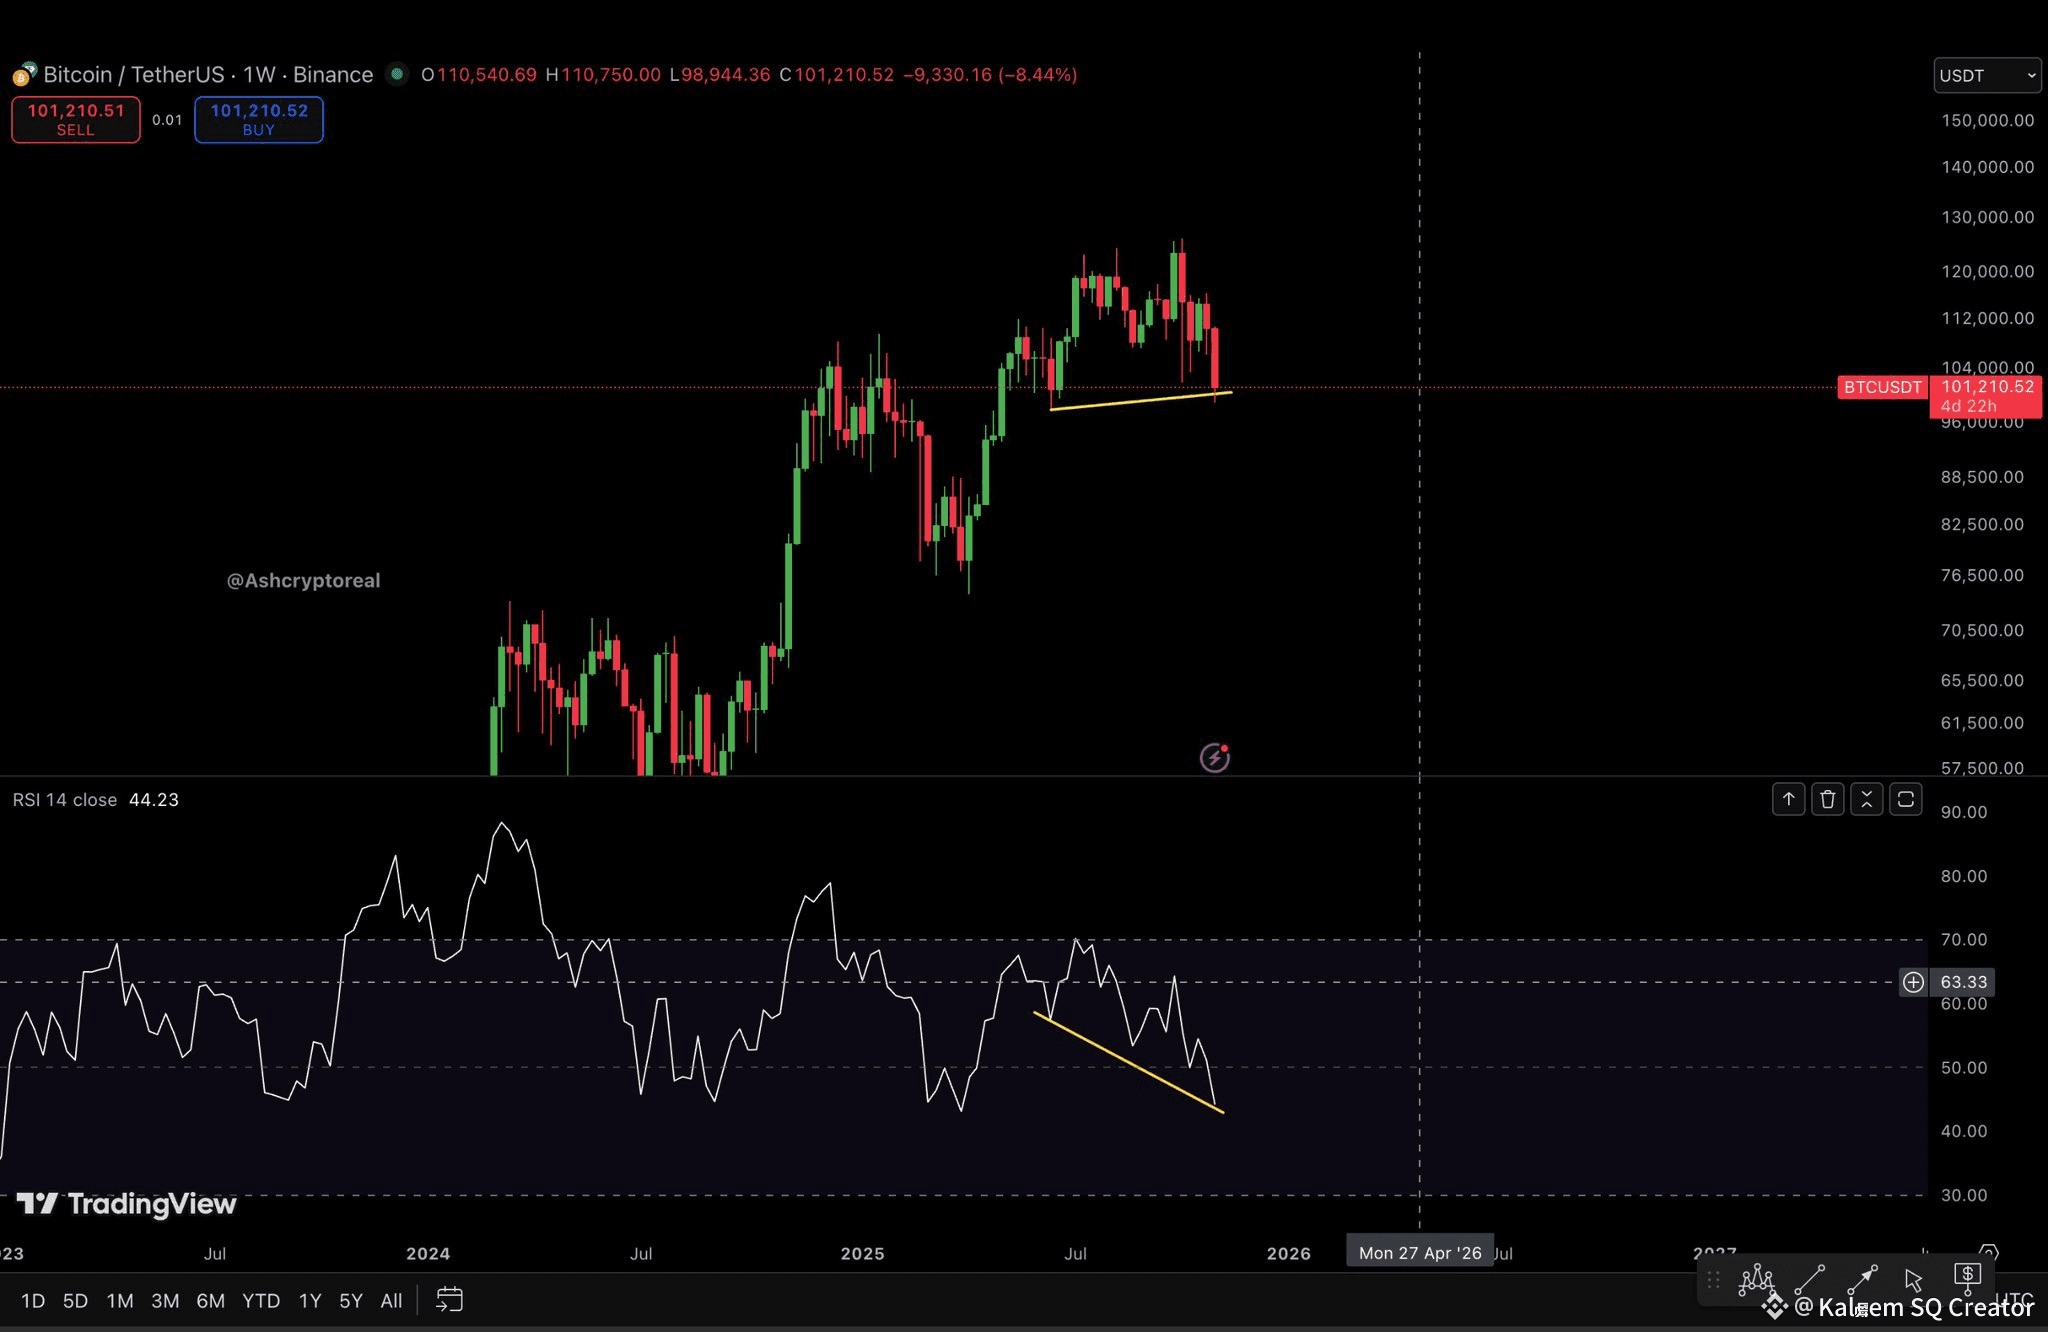Image resolution: width=2048 pixels, height=1332 pixels.
Task: Click the SELL 101,210.51 button
Action: [x=76, y=120]
